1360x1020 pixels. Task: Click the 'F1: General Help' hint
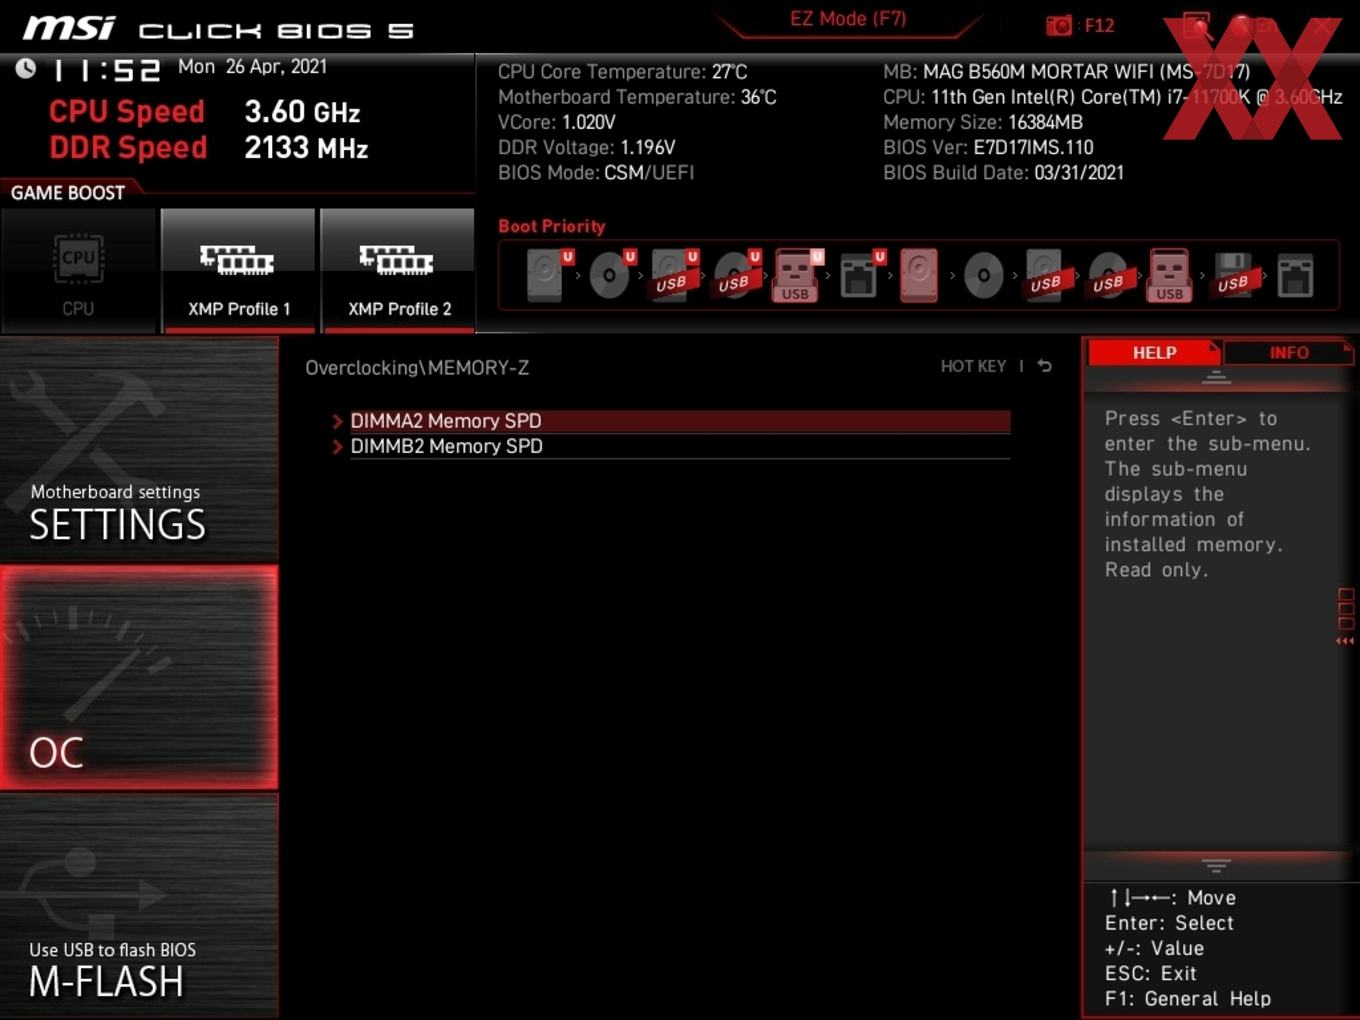coord(1188,999)
